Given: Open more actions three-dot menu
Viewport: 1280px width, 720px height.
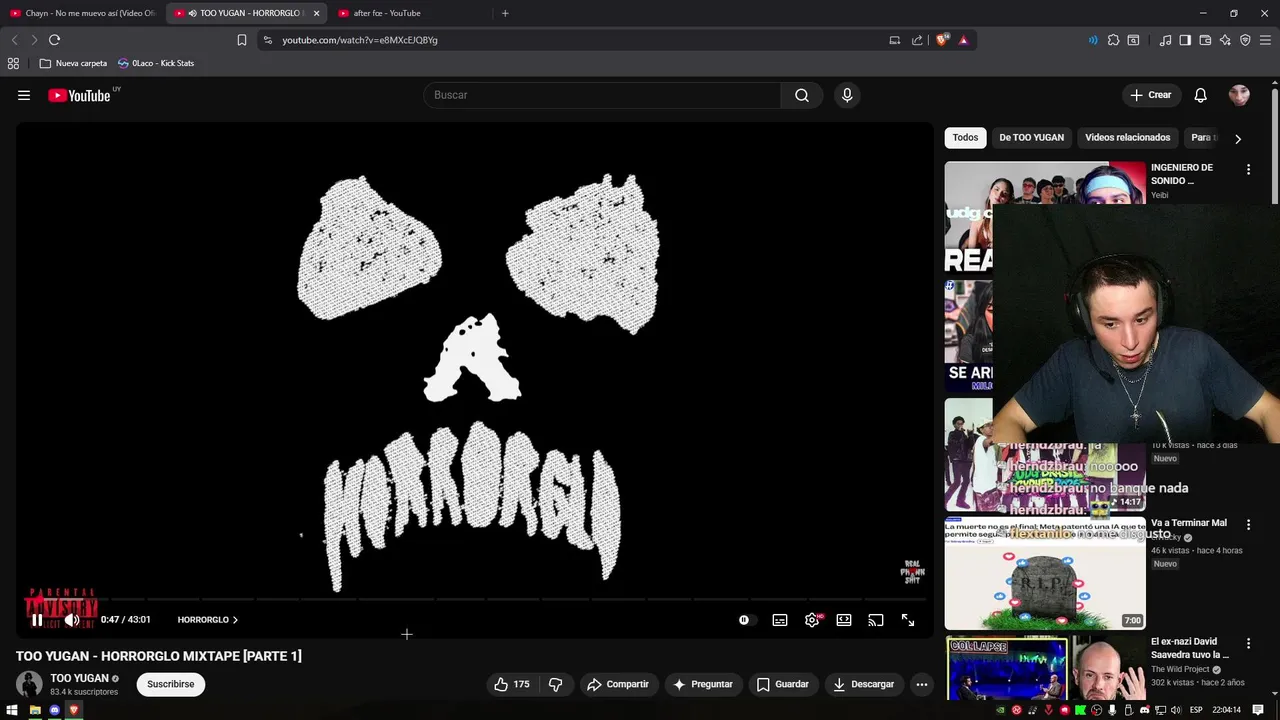Looking at the screenshot, I should tap(922, 684).
